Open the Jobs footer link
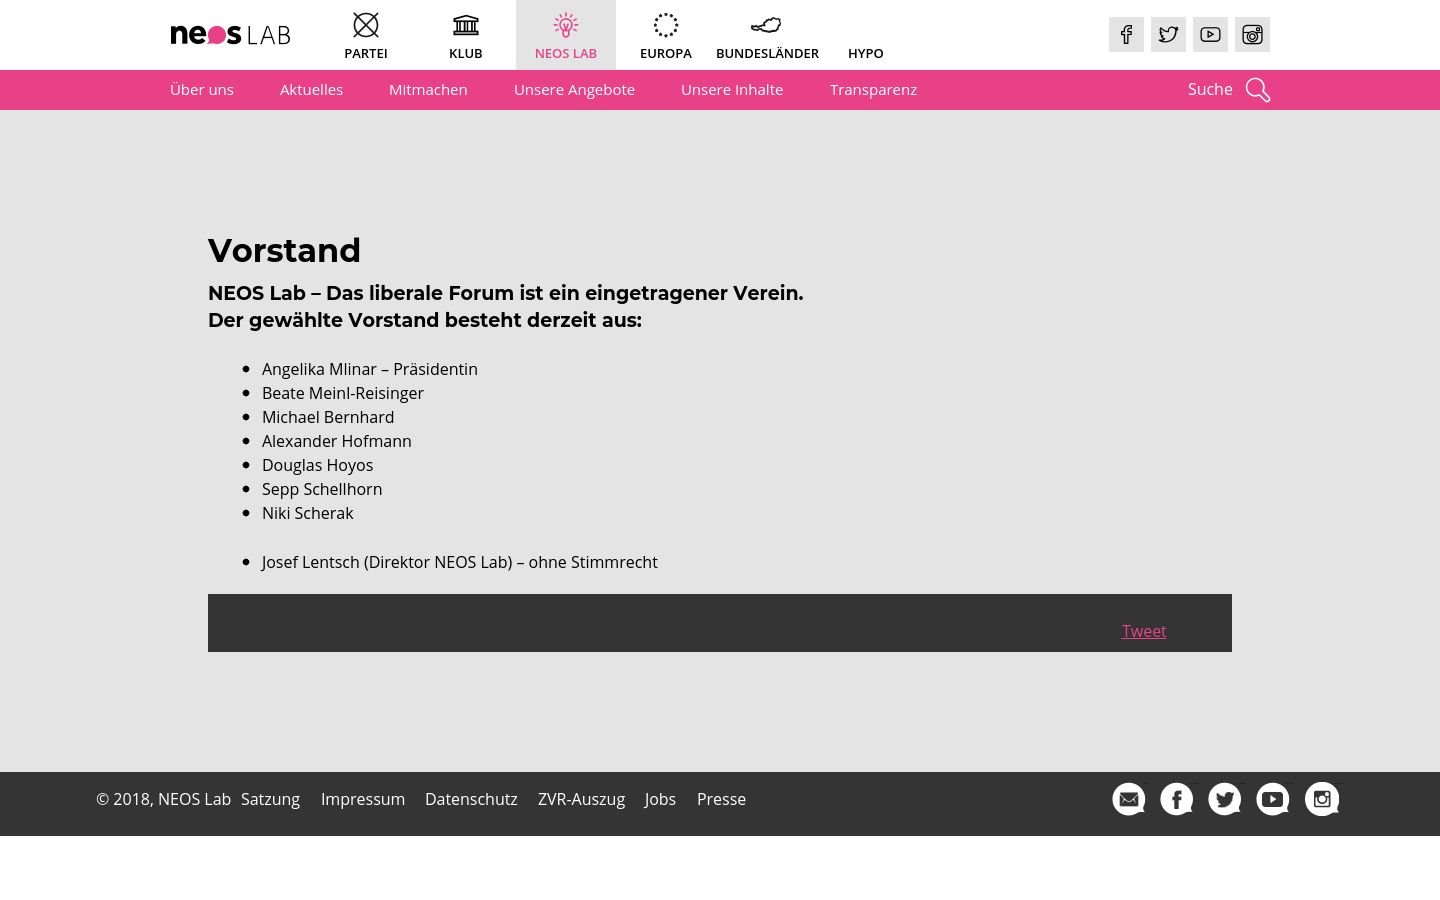Screen dimensions: 1440x900 coord(660,799)
